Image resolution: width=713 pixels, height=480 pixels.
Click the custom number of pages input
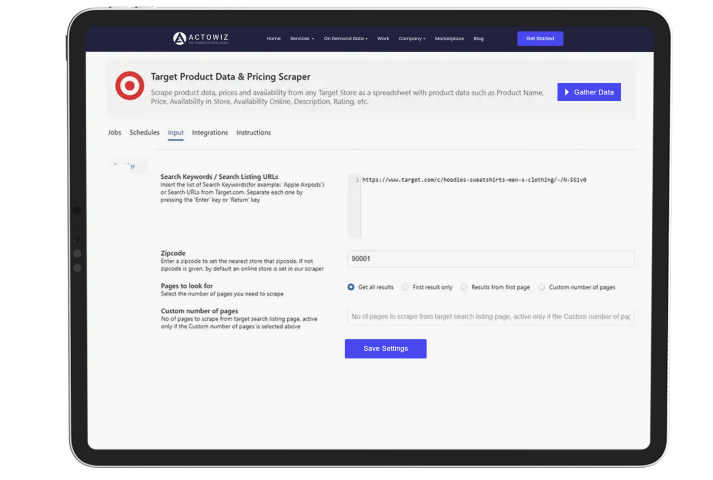[x=491, y=317]
